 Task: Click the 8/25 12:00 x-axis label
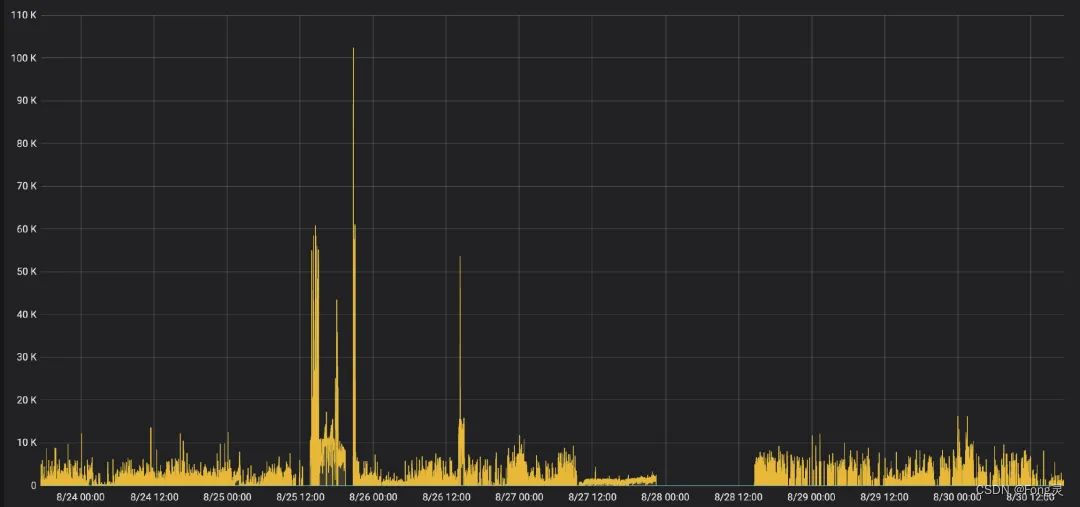coord(300,497)
